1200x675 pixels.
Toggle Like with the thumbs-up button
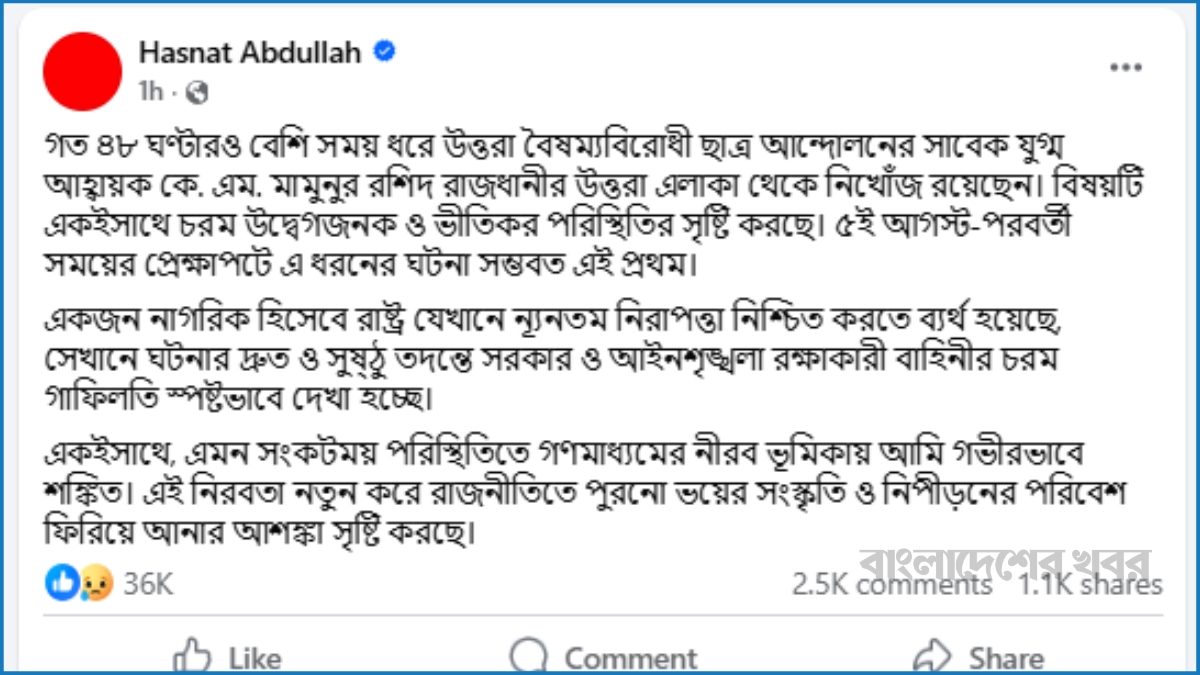226,657
